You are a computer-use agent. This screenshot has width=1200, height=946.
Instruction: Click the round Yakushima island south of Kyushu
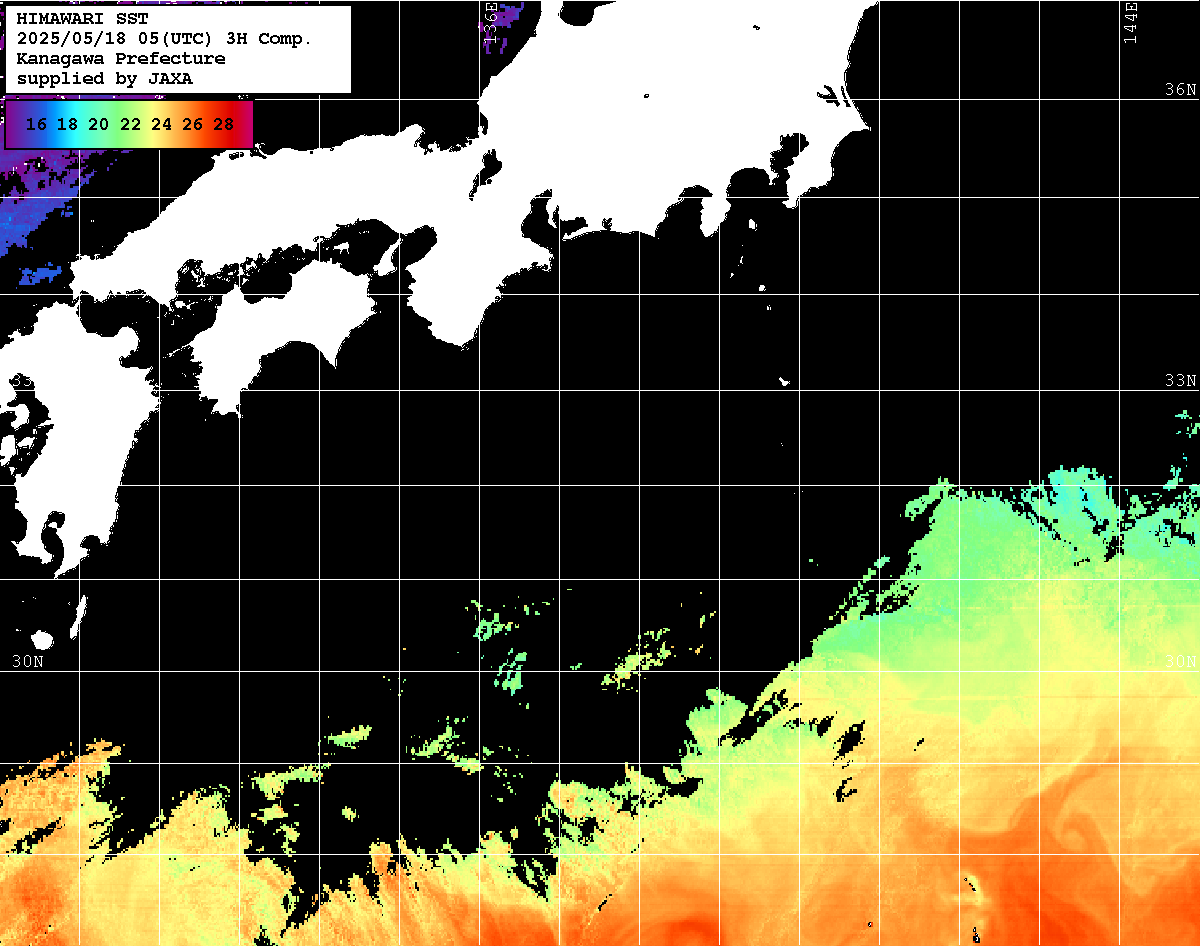point(42,640)
